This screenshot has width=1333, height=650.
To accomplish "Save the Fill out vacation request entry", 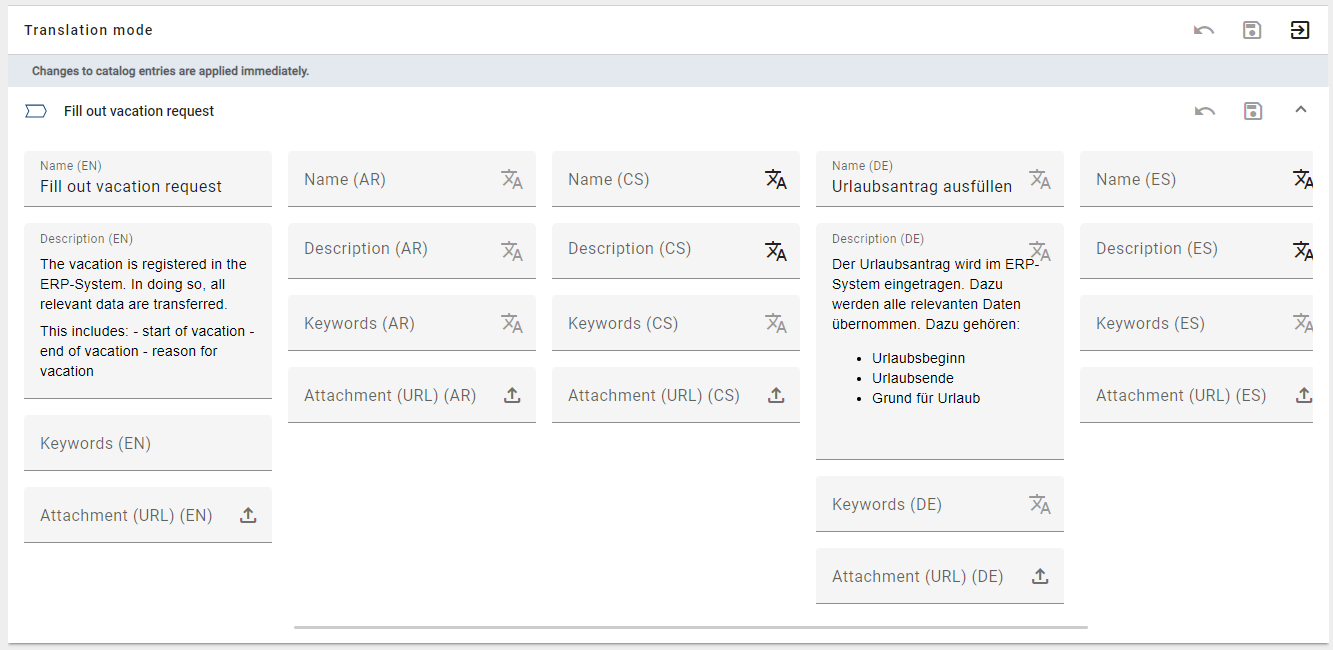I will 1252,110.
